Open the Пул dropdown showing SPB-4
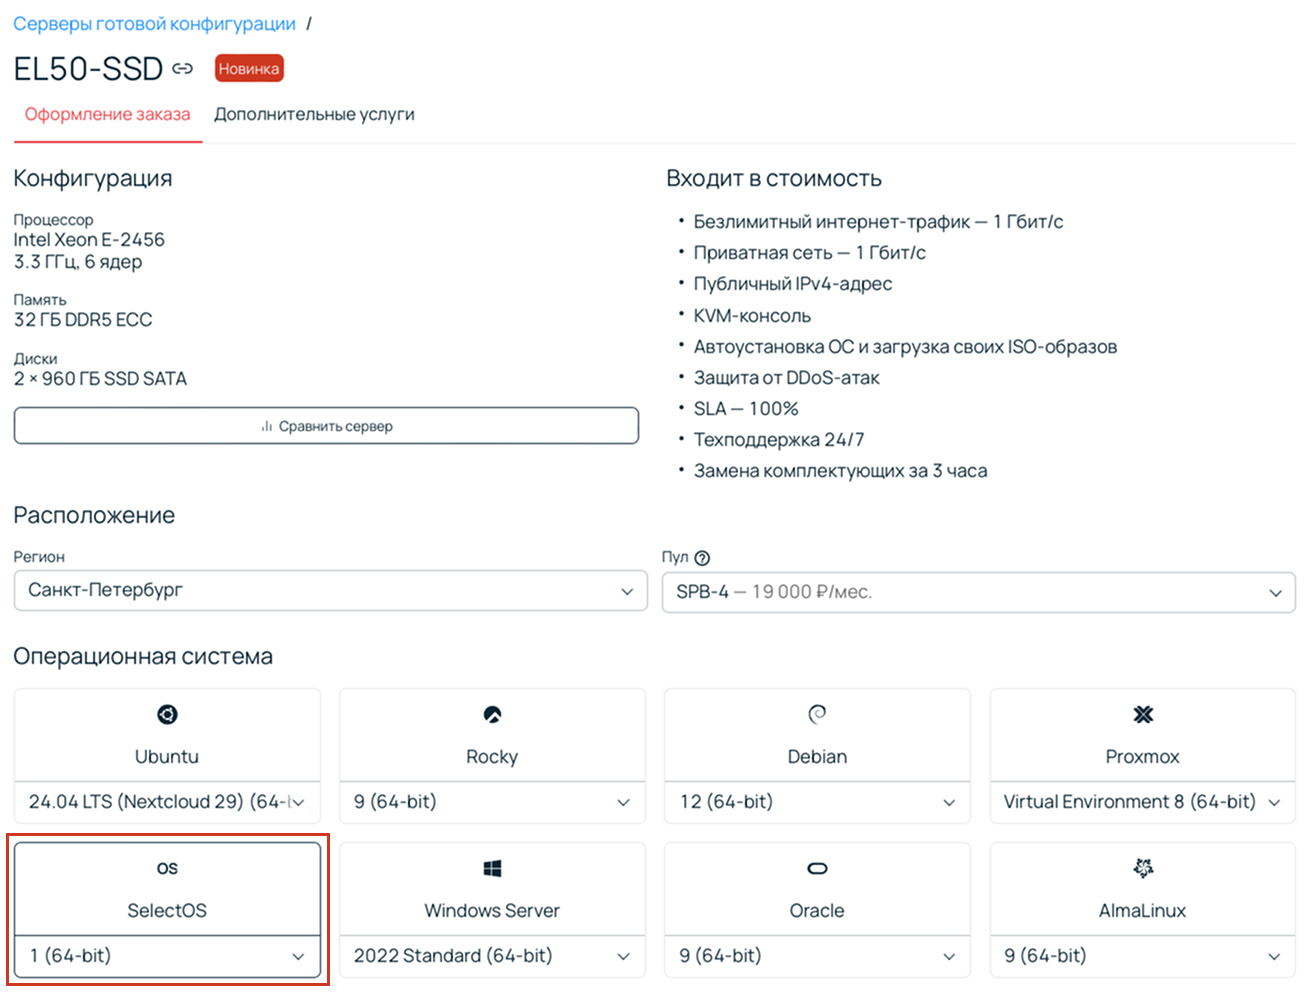 coord(978,592)
